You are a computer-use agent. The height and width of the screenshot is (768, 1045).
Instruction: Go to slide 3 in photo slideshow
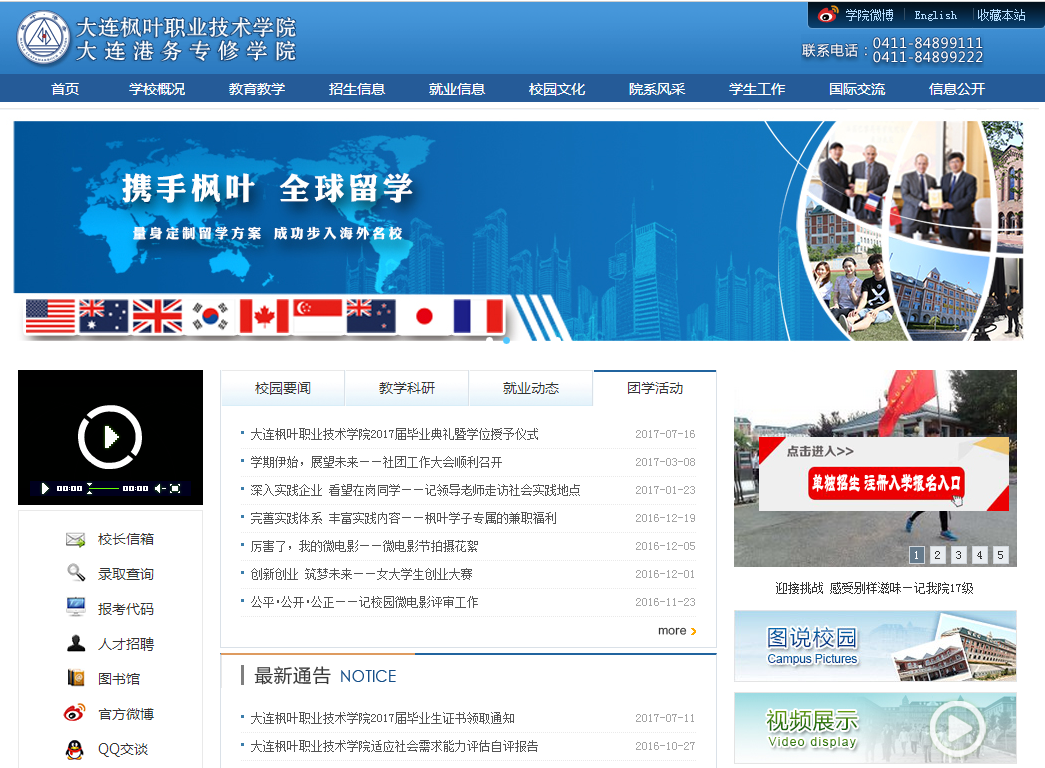point(958,555)
